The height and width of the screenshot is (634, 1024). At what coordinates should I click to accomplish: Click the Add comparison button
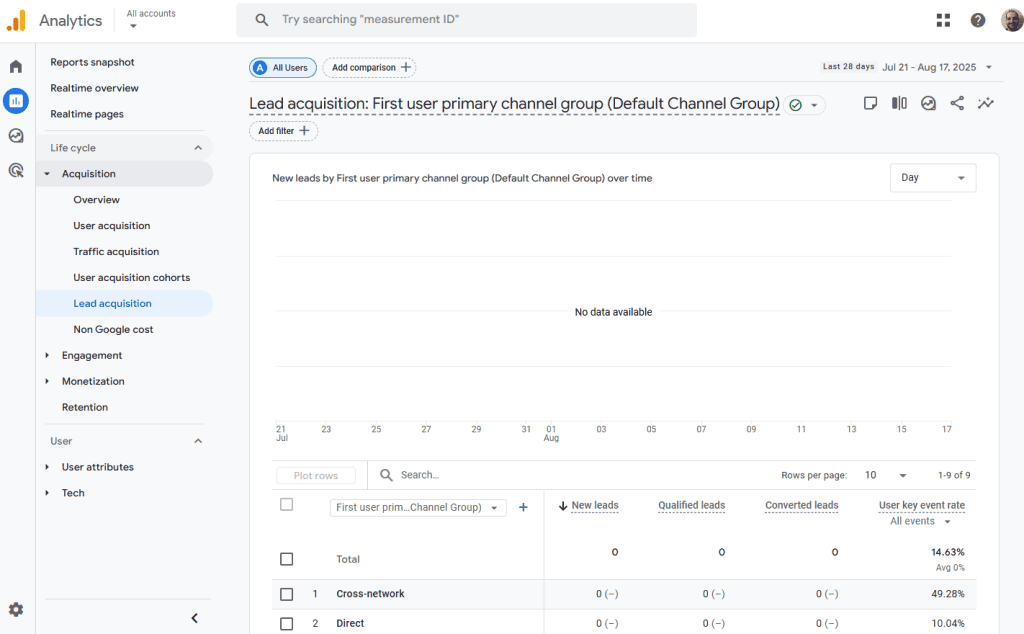[x=370, y=68]
